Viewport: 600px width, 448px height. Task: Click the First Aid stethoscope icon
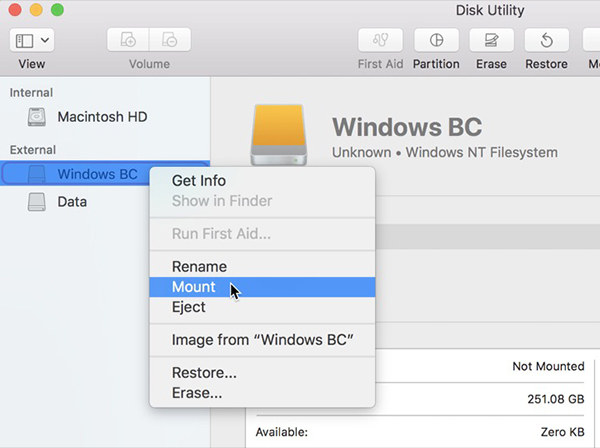(x=380, y=40)
